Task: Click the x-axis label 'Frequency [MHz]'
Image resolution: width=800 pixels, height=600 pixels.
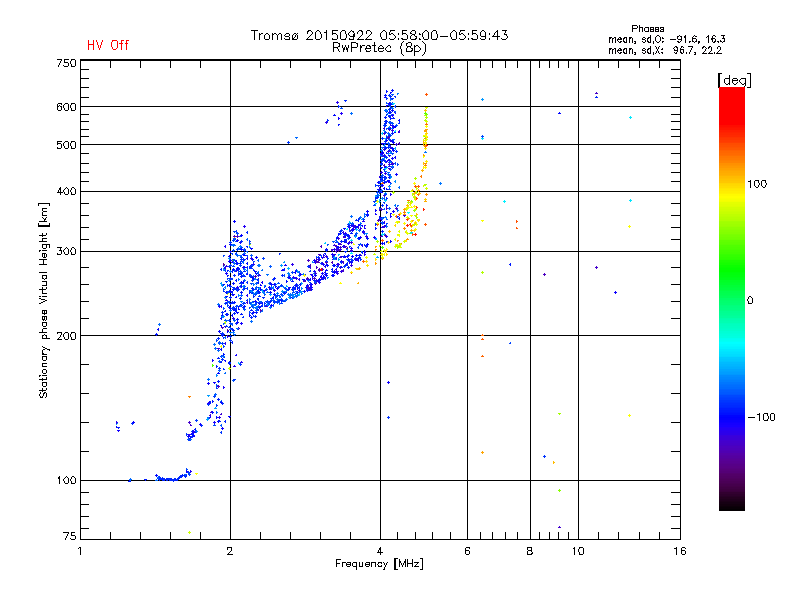Action: pos(379,564)
